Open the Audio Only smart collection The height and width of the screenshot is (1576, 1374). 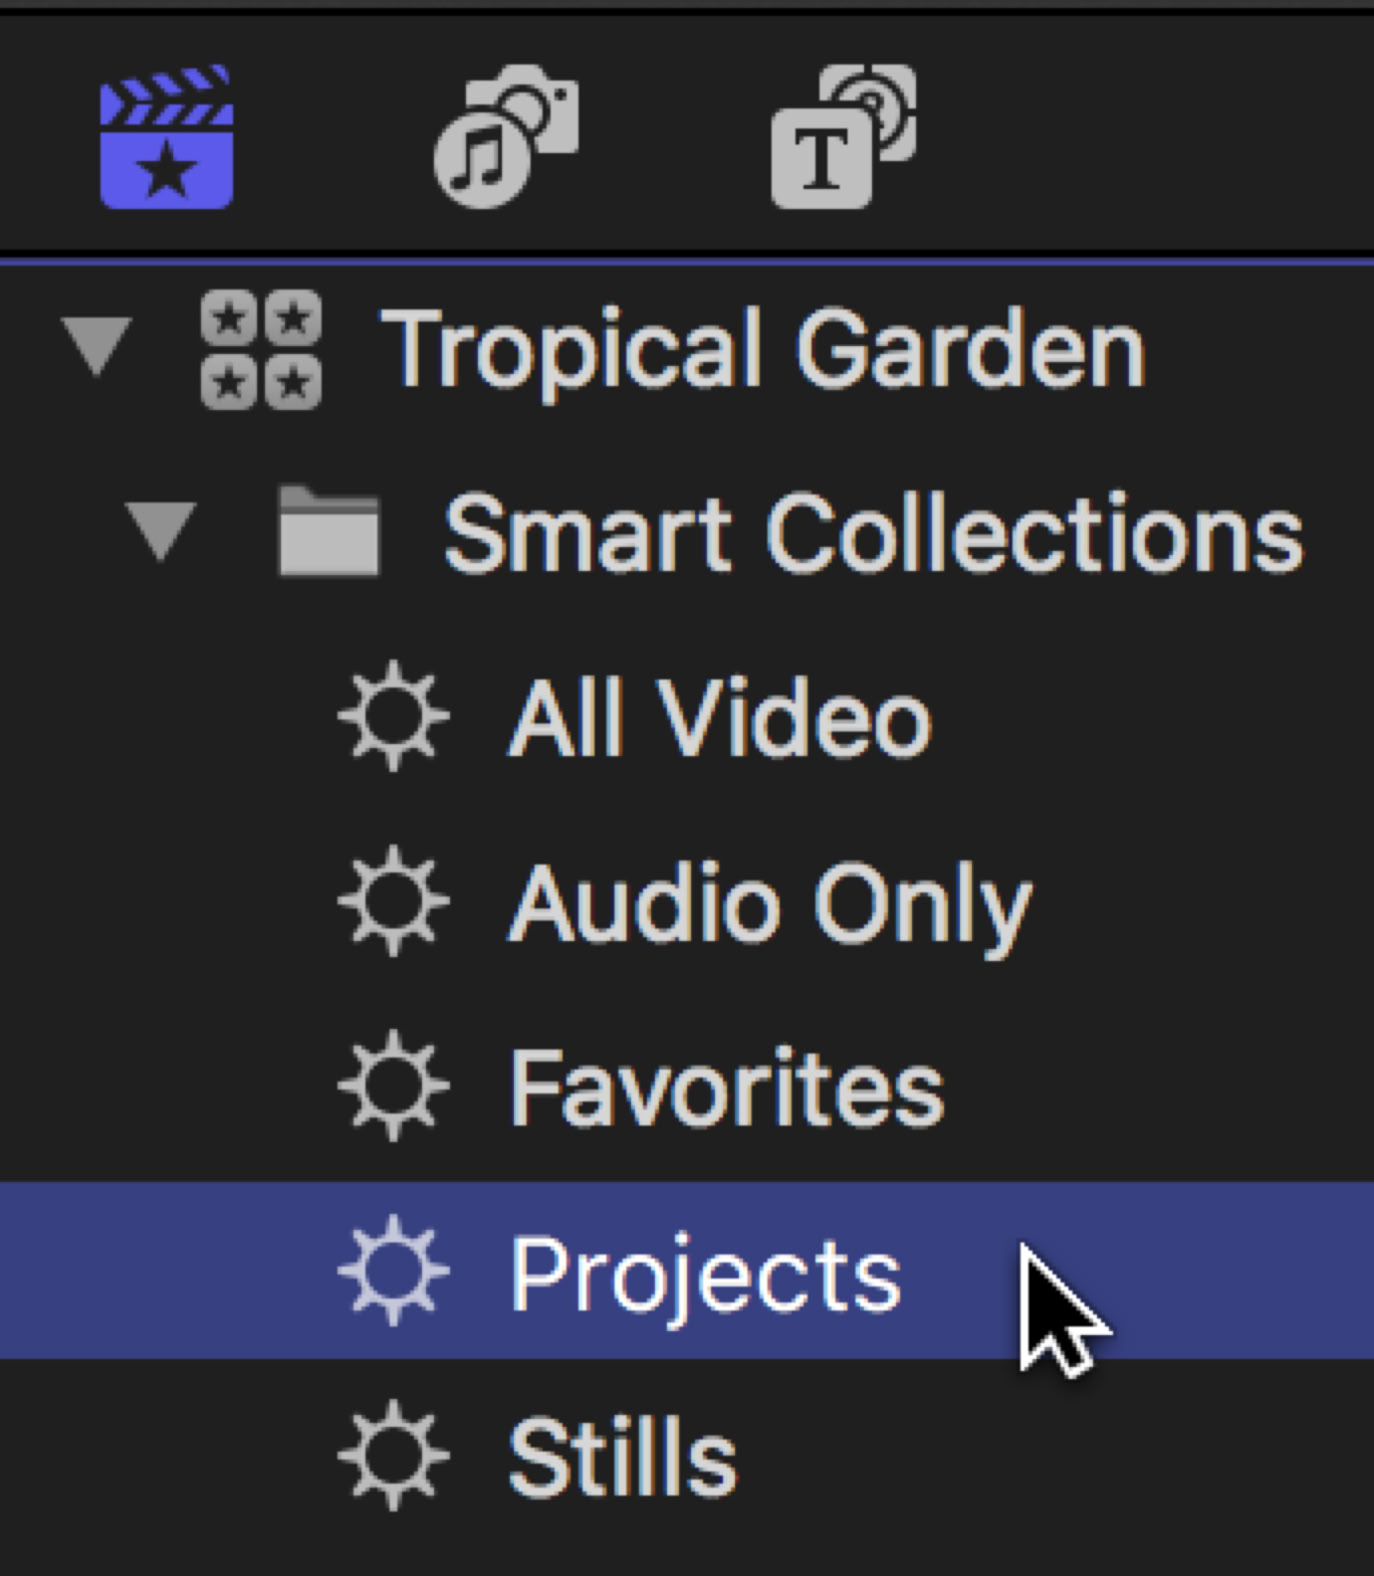click(770, 903)
